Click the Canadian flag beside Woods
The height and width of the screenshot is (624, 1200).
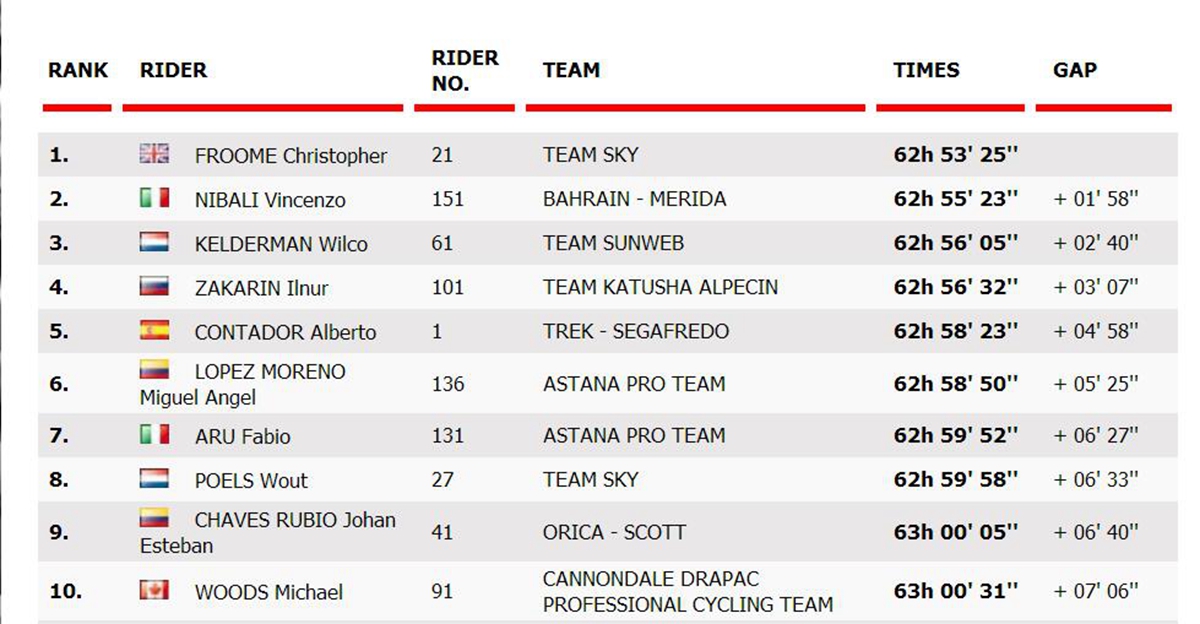[154, 590]
